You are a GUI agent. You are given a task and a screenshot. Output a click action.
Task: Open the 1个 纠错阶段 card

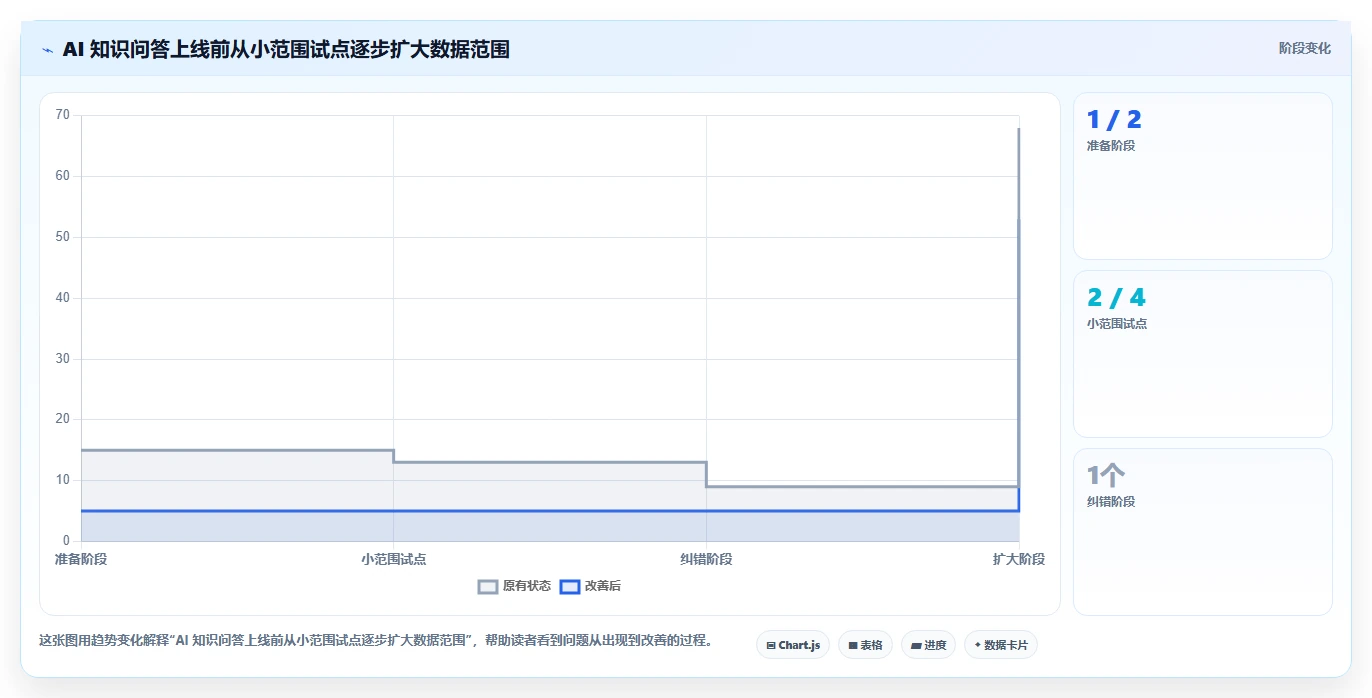pos(1202,532)
